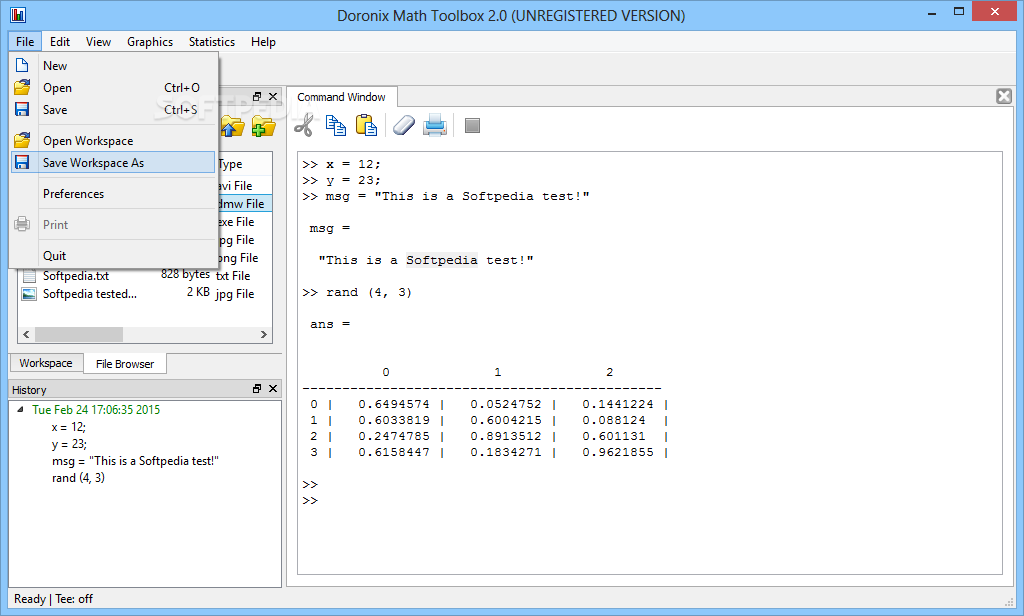Undock the History panel
Viewport: 1024px width, 616px height.
pyautogui.click(x=257, y=388)
